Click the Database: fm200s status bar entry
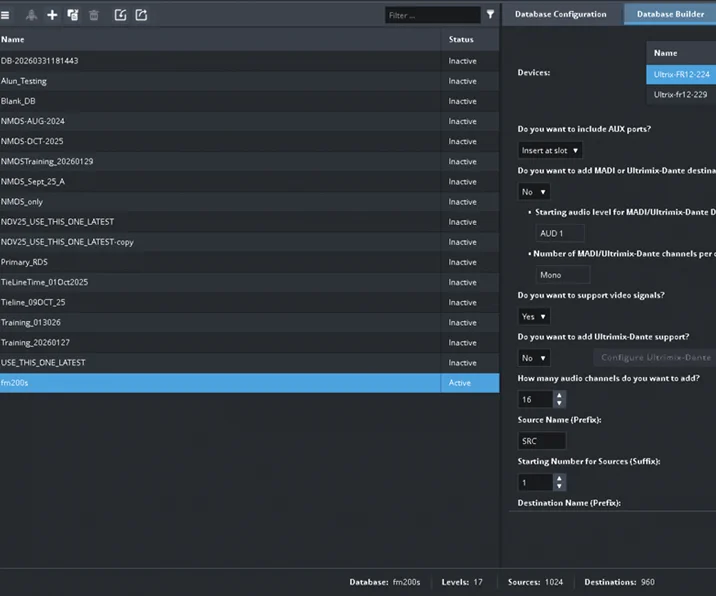 [384, 582]
